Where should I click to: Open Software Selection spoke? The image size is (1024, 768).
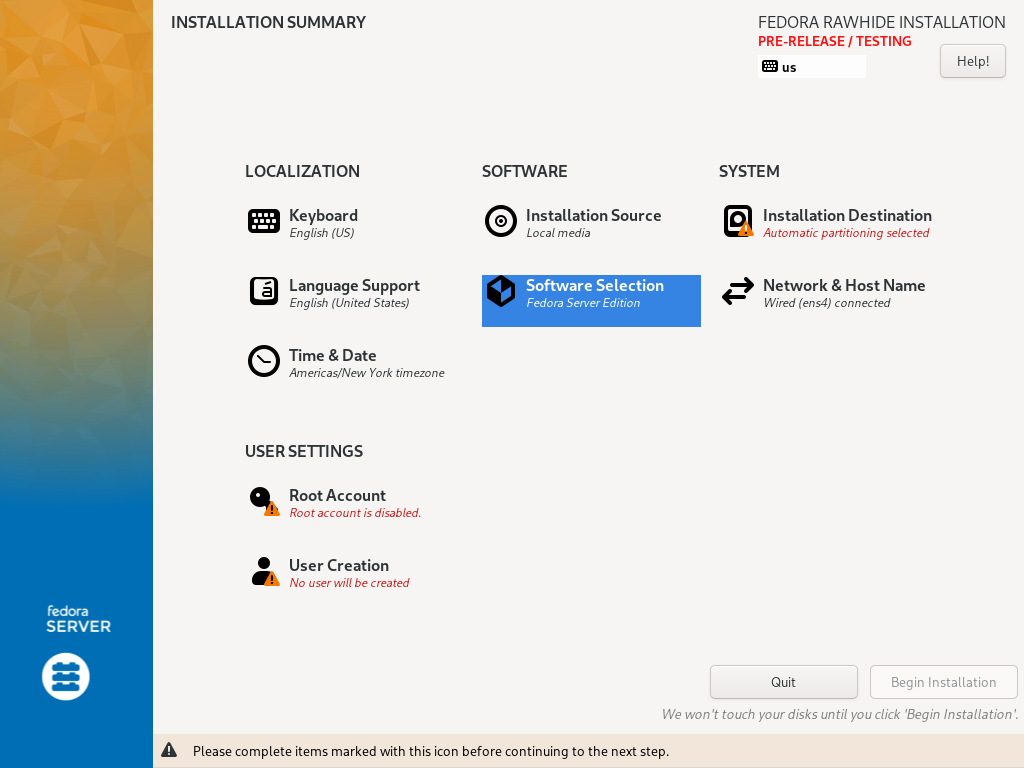591,300
